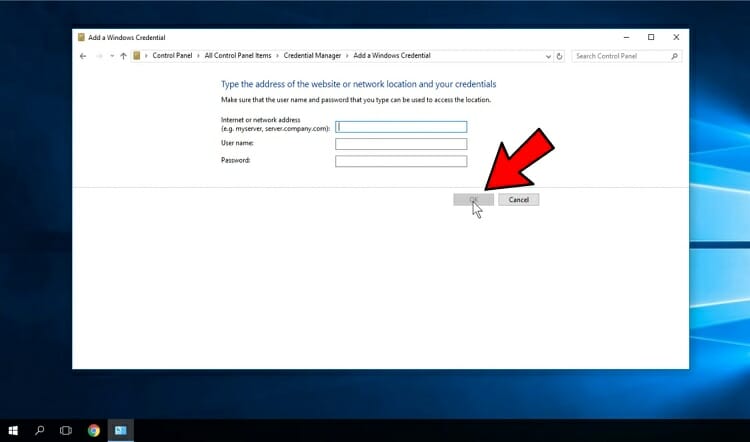Go to All Control Panel Items breadcrumb
750x442 pixels.
(x=238, y=56)
